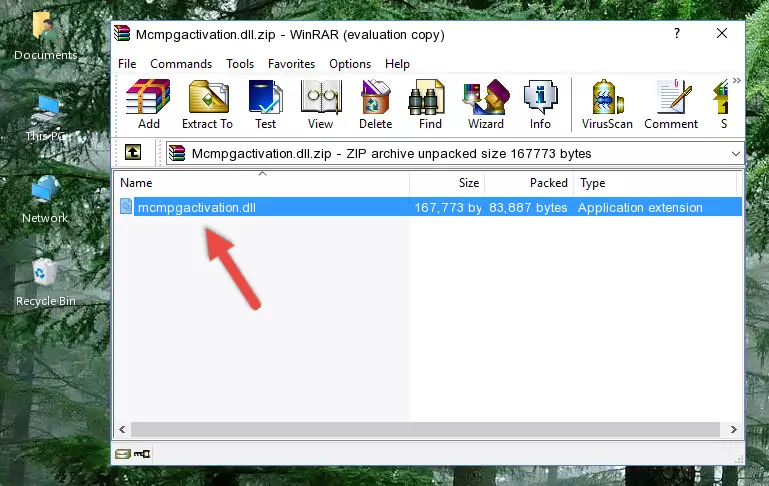Select the Recycle Bin desktop icon

[45, 283]
